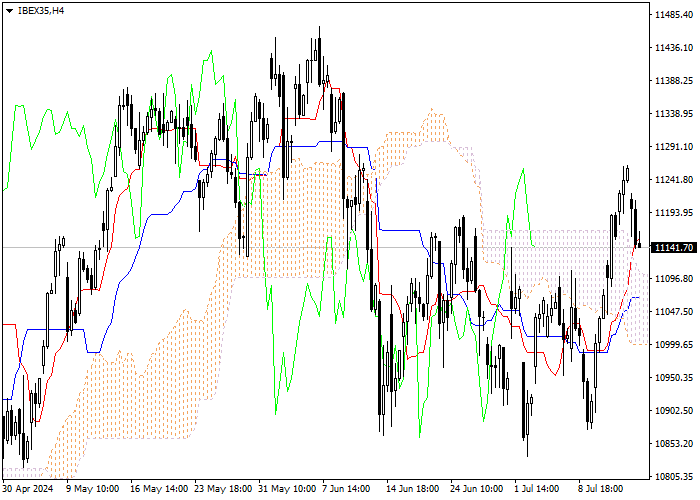The width and height of the screenshot is (700, 500).
Task: Select the 11096.80 price axis label
Action: [x=674, y=279]
